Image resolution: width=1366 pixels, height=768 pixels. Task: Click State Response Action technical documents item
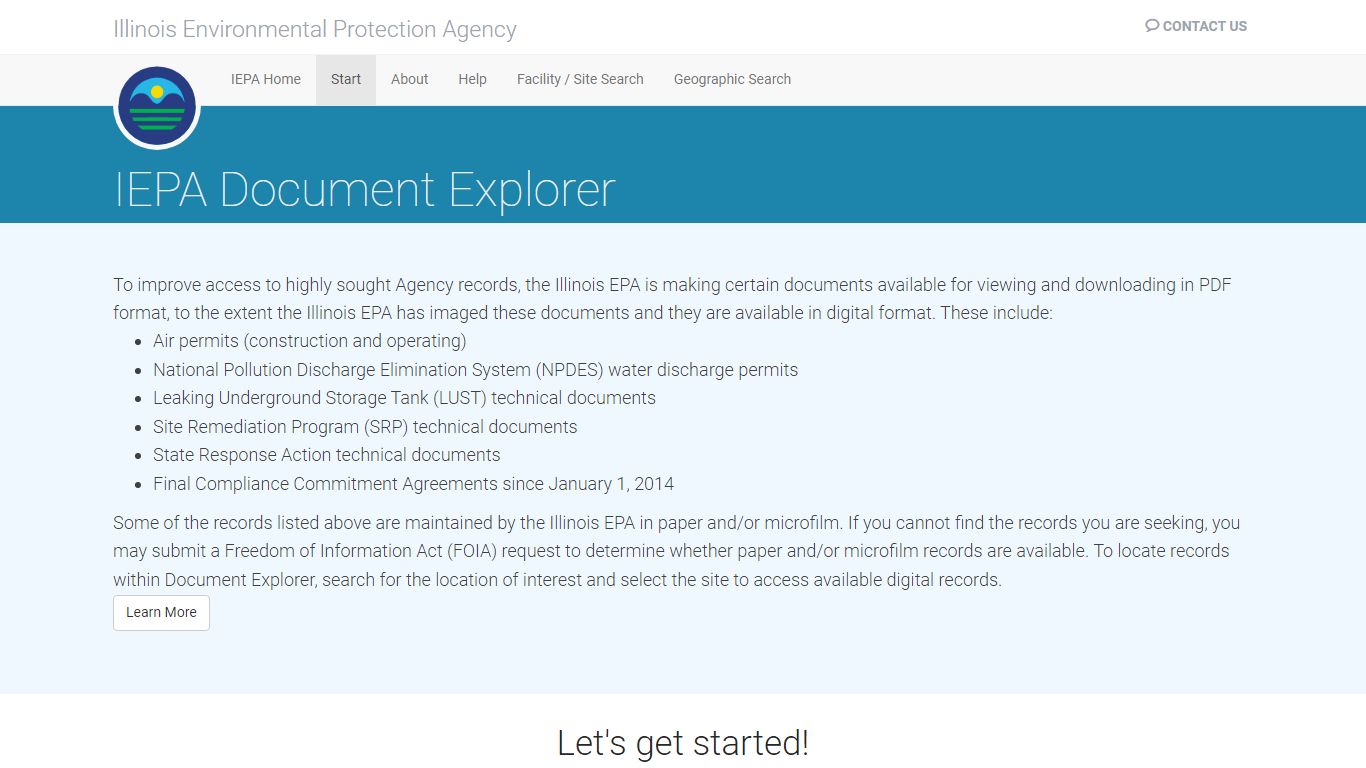[327, 455]
